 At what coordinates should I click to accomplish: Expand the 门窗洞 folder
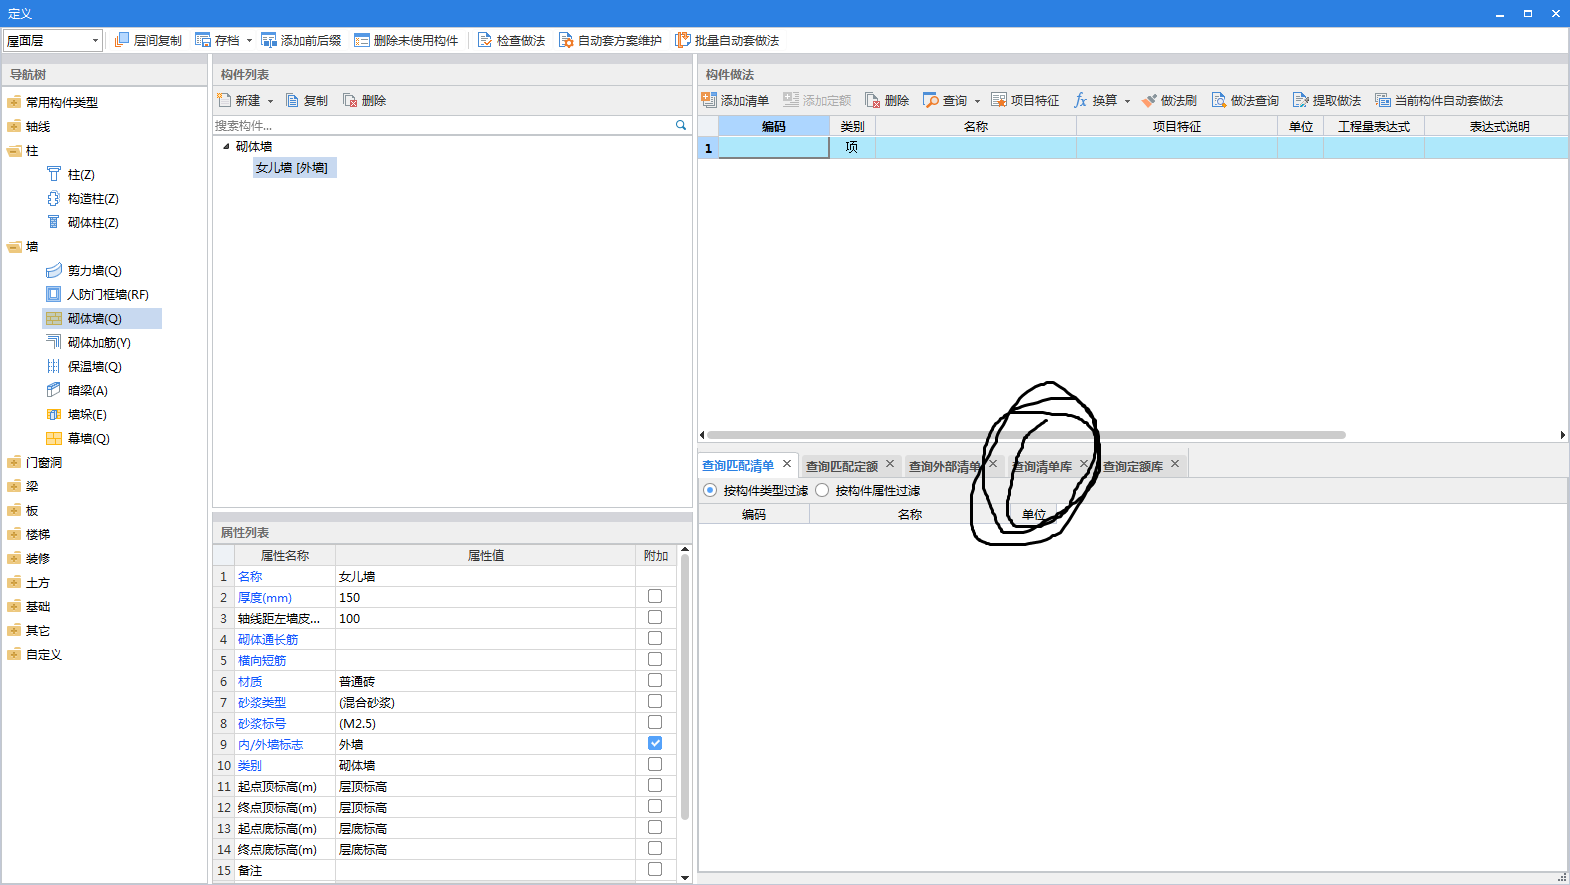tap(14, 463)
